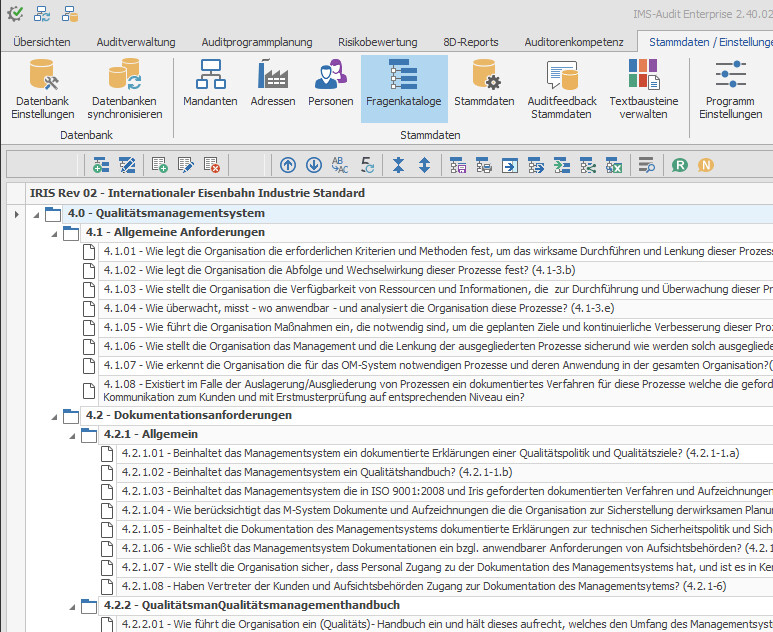Click the add catalog node icon

101,165
